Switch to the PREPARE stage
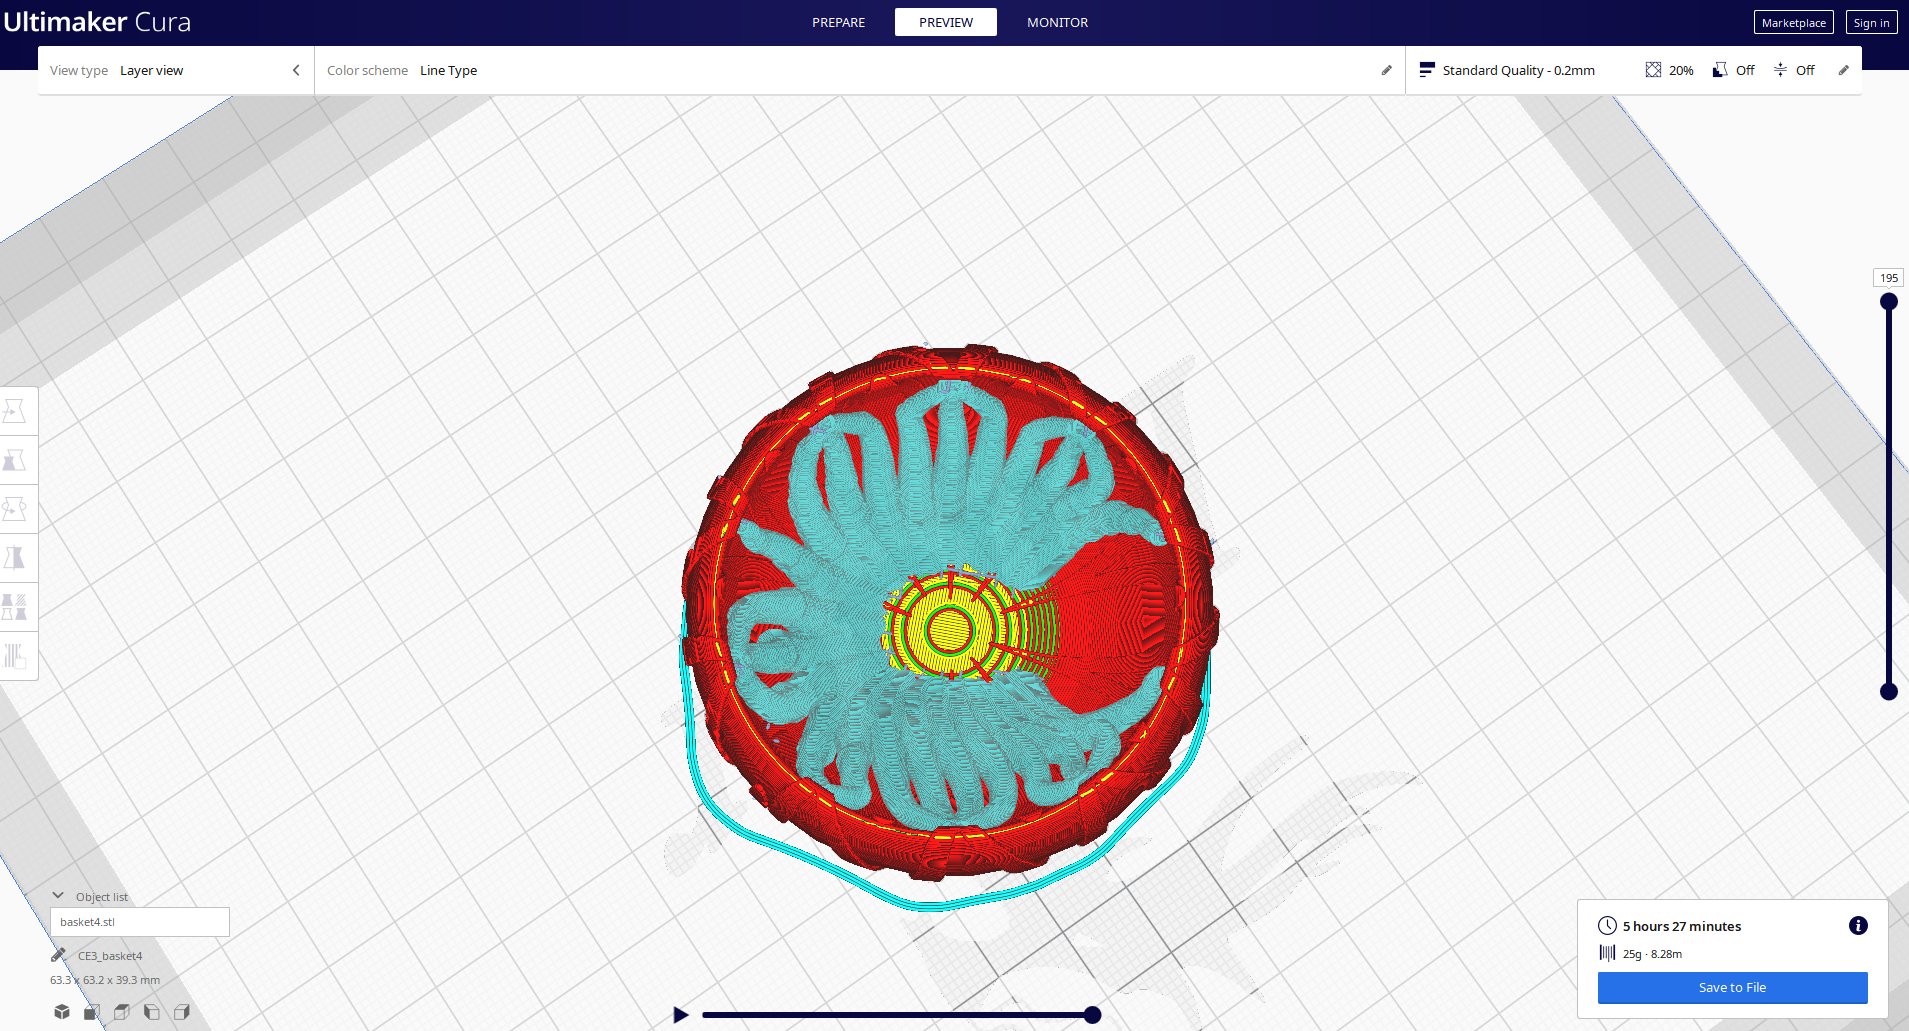The width and height of the screenshot is (1909, 1031). pos(838,22)
